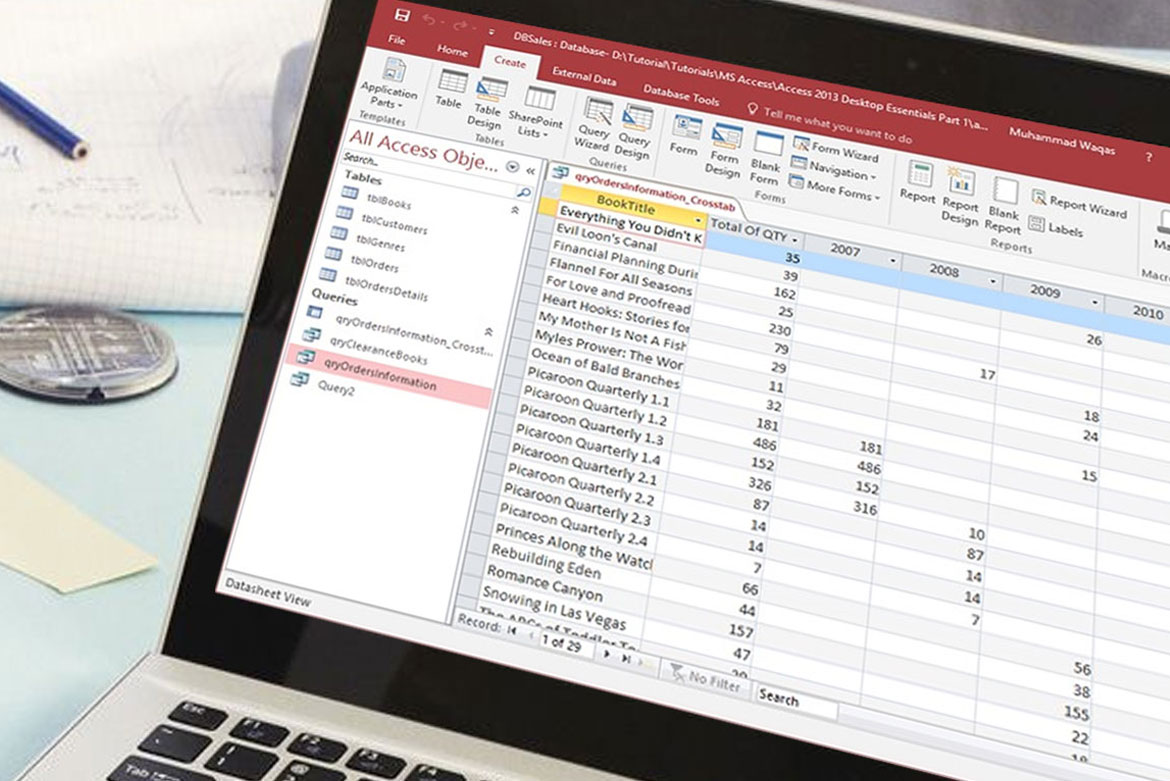
Task: Click the Undo icon in quick access toolbar
Action: 429,20
